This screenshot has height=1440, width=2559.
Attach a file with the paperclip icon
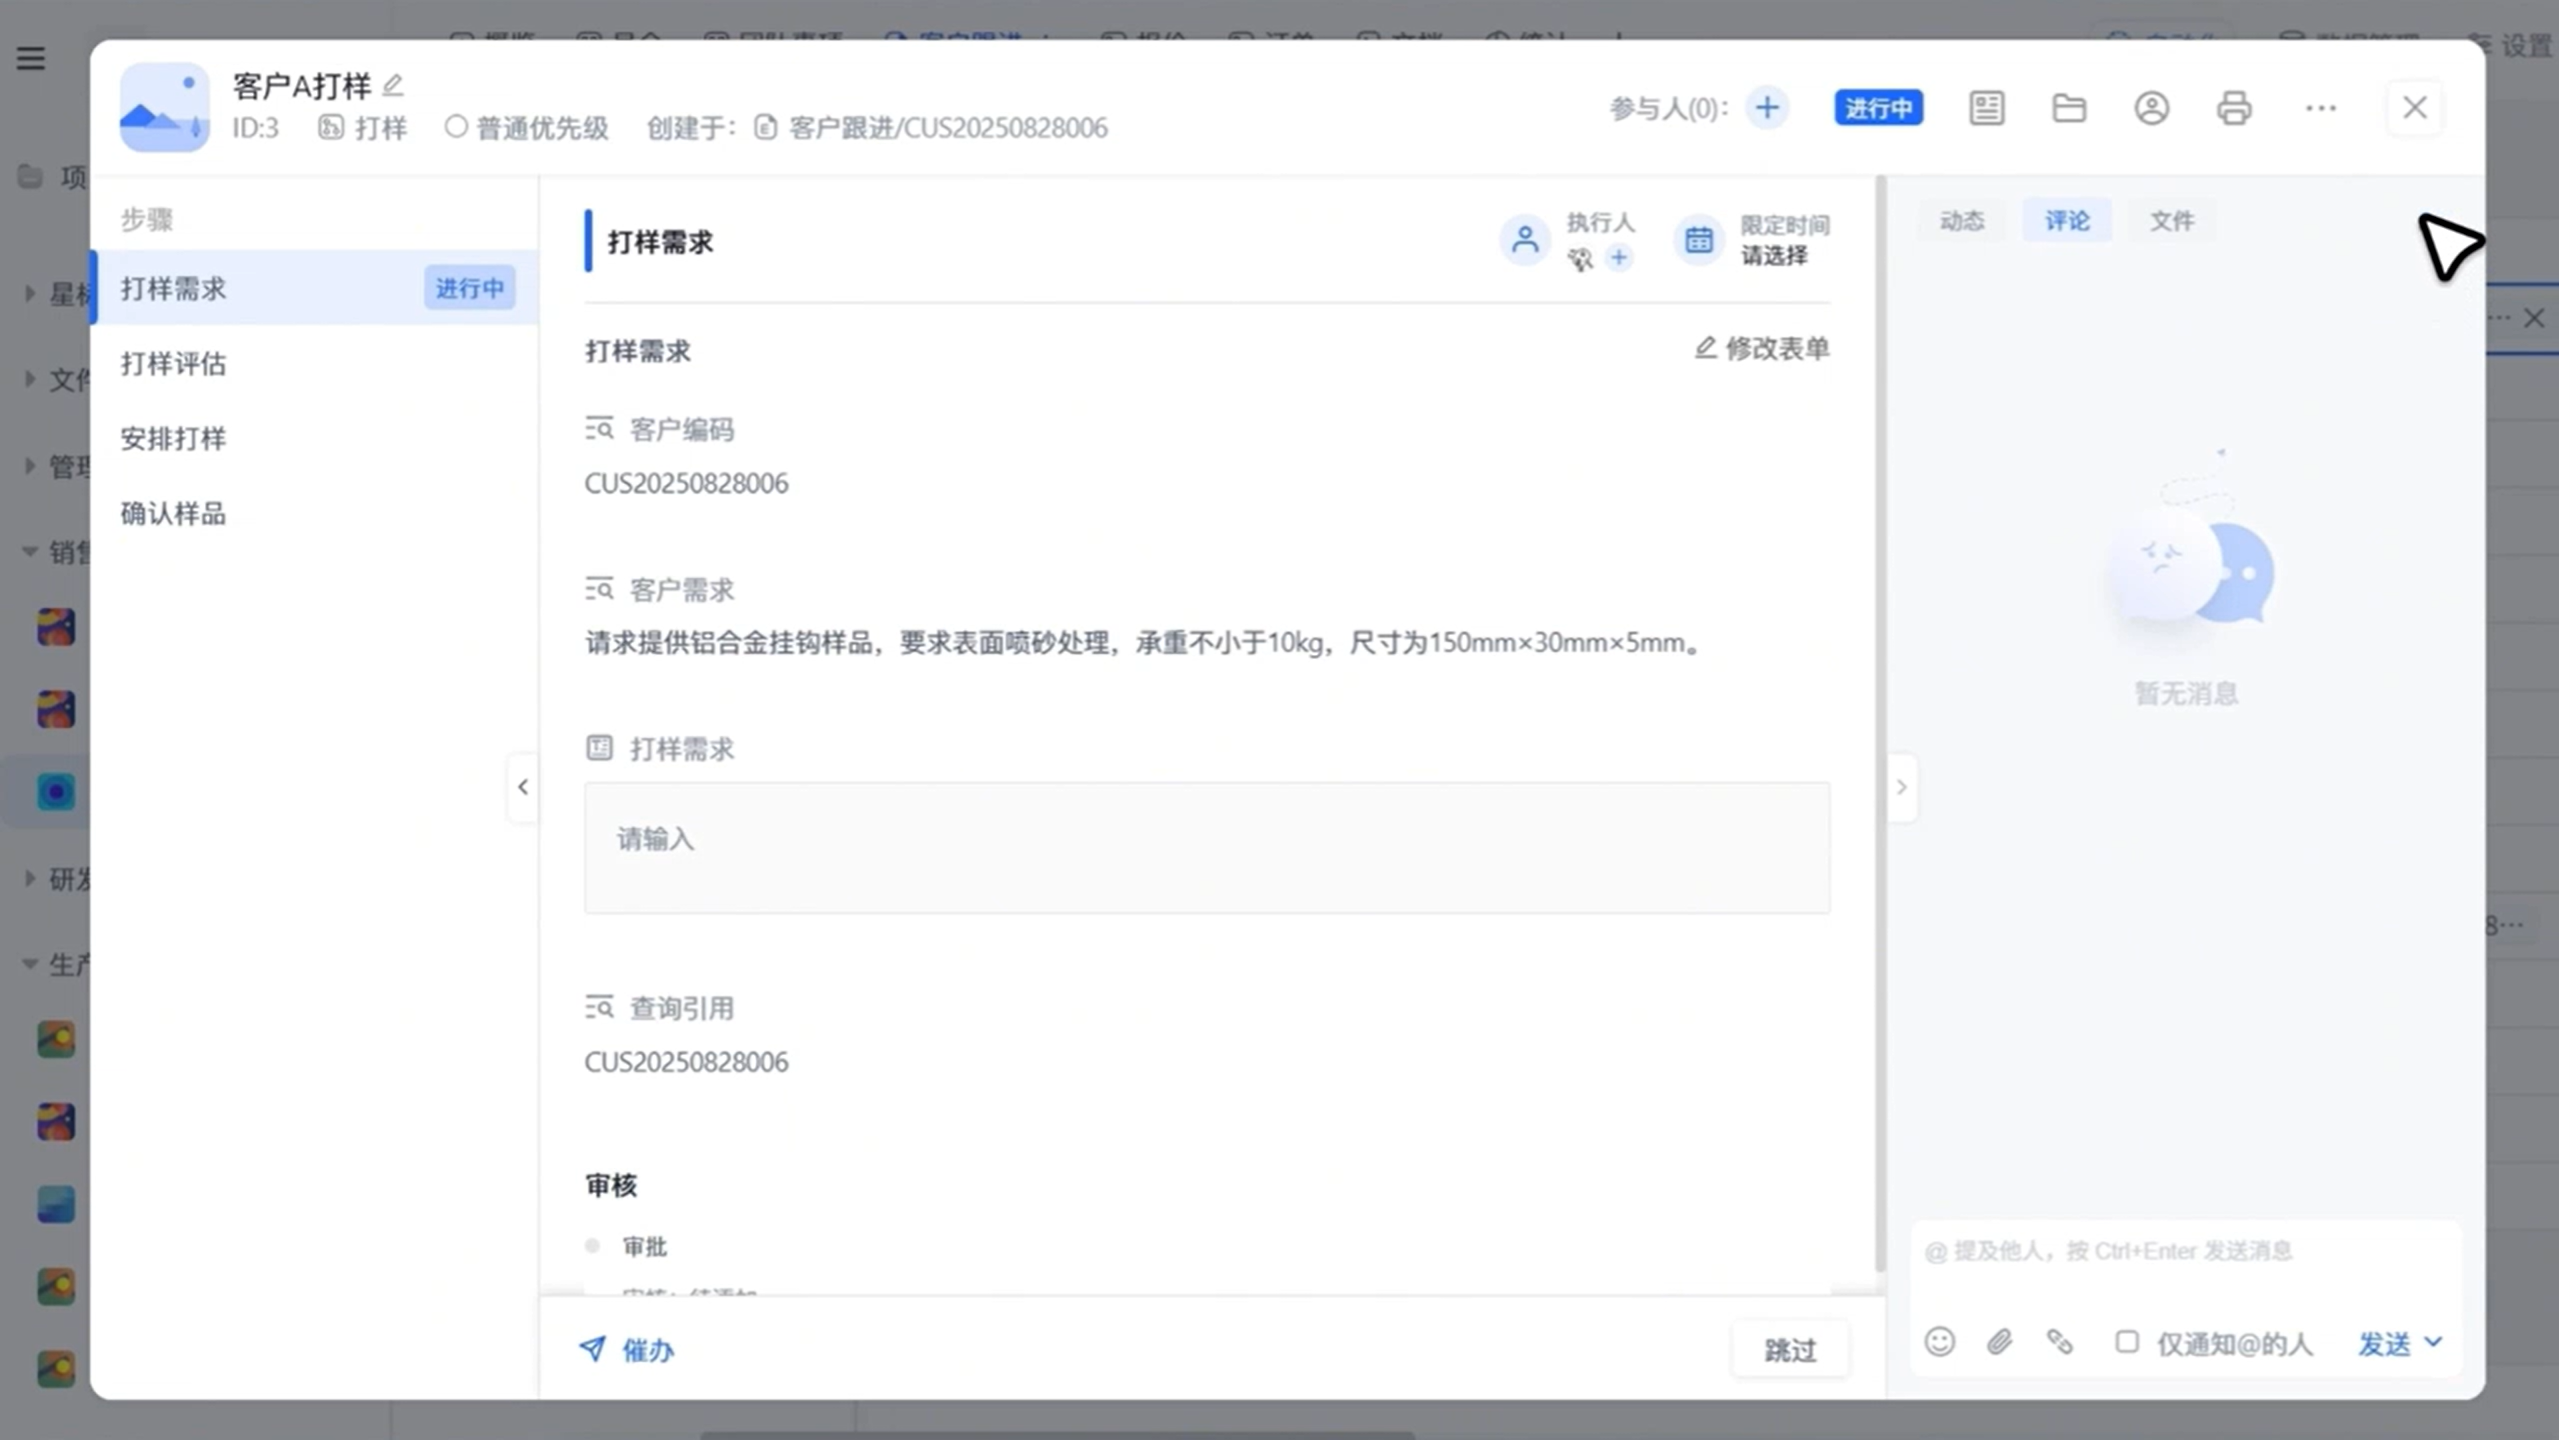(x=1999, y=1342)
